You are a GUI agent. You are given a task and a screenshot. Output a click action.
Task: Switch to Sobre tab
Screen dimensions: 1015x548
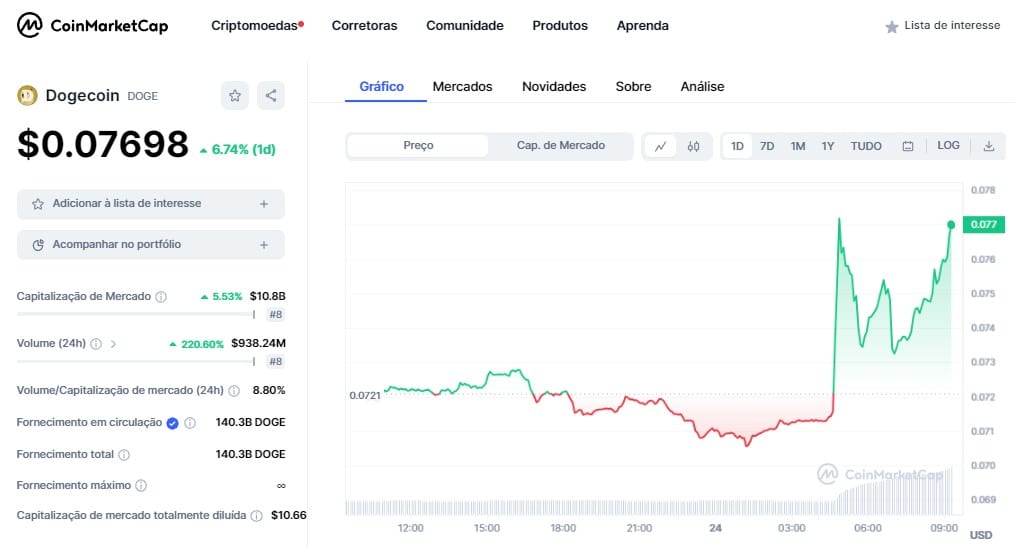point(633,87)
